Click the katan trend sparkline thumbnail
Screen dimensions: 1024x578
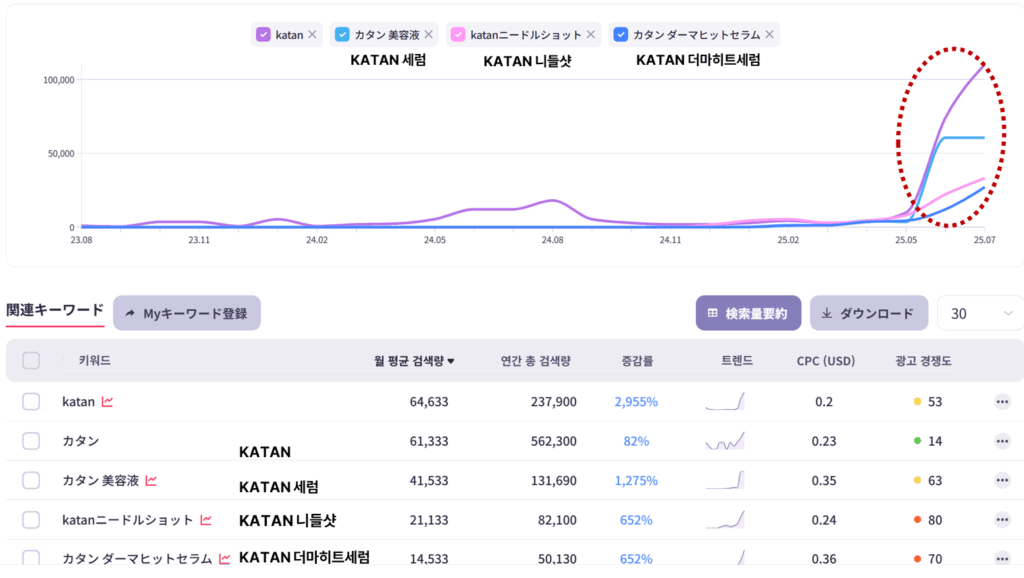coord(725,401)
